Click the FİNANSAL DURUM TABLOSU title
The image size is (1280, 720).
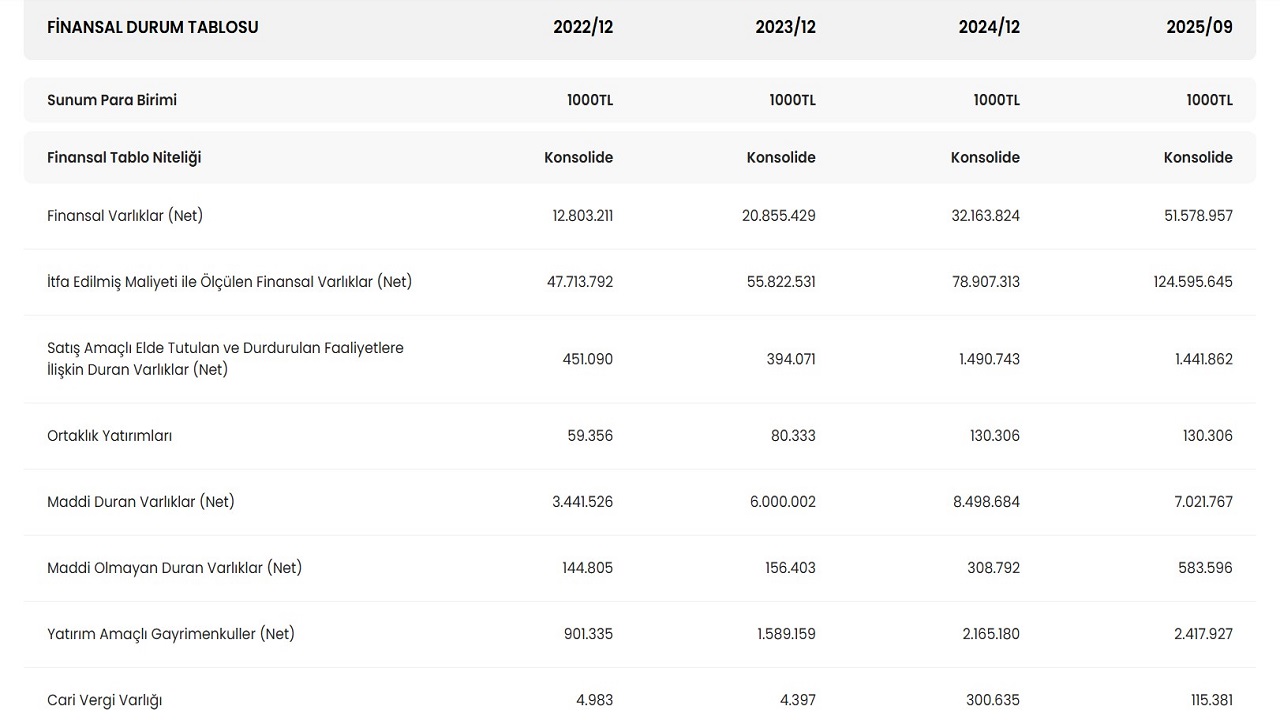[153, 27]
